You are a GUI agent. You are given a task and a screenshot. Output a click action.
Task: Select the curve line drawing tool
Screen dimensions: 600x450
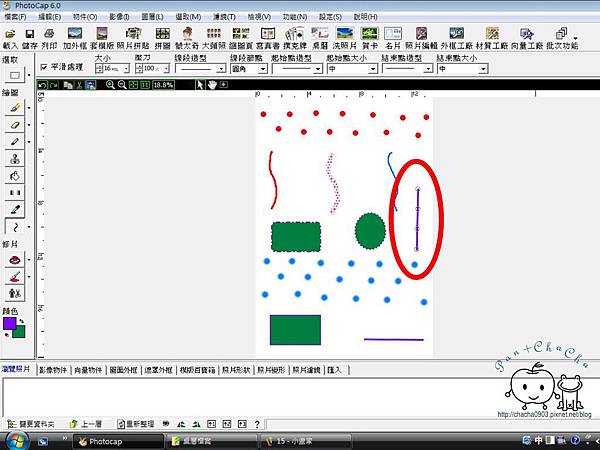click(x=15, y=227)
